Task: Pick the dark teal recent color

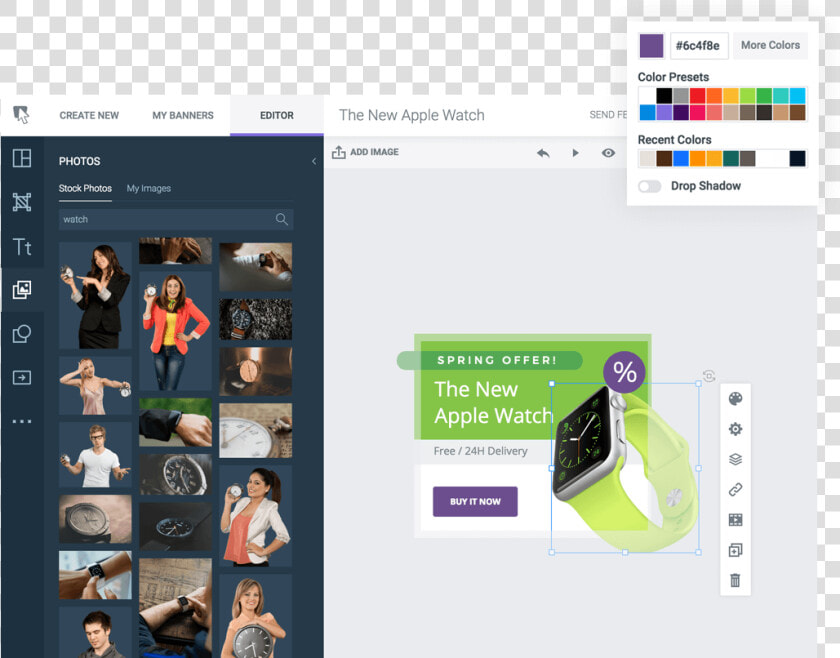Action: 731,159
